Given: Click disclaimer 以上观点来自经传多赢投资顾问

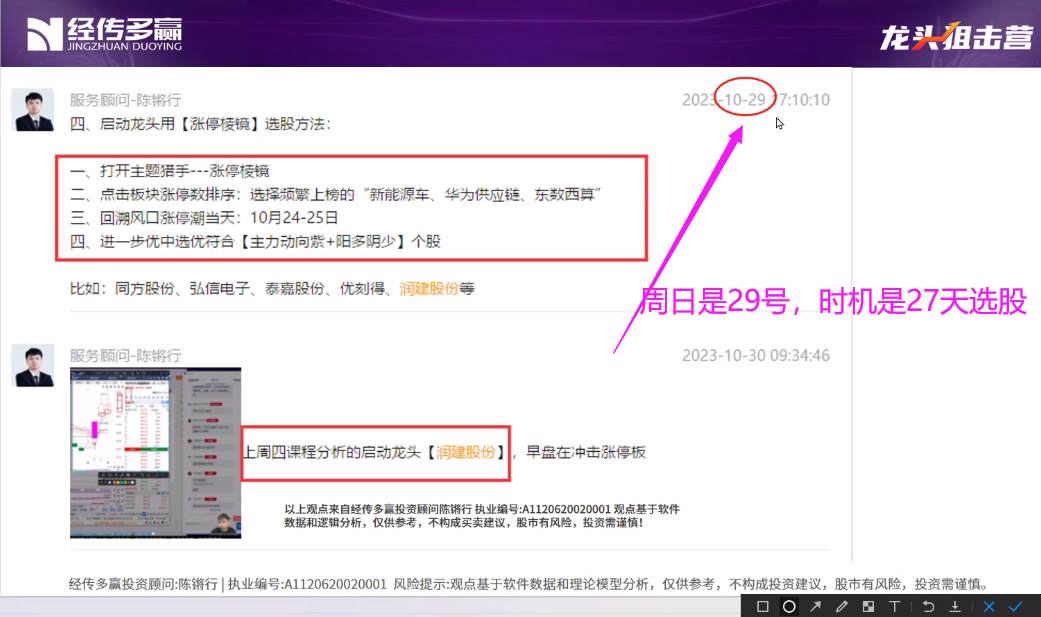Looking at the screenshot, I should point(482,516).
